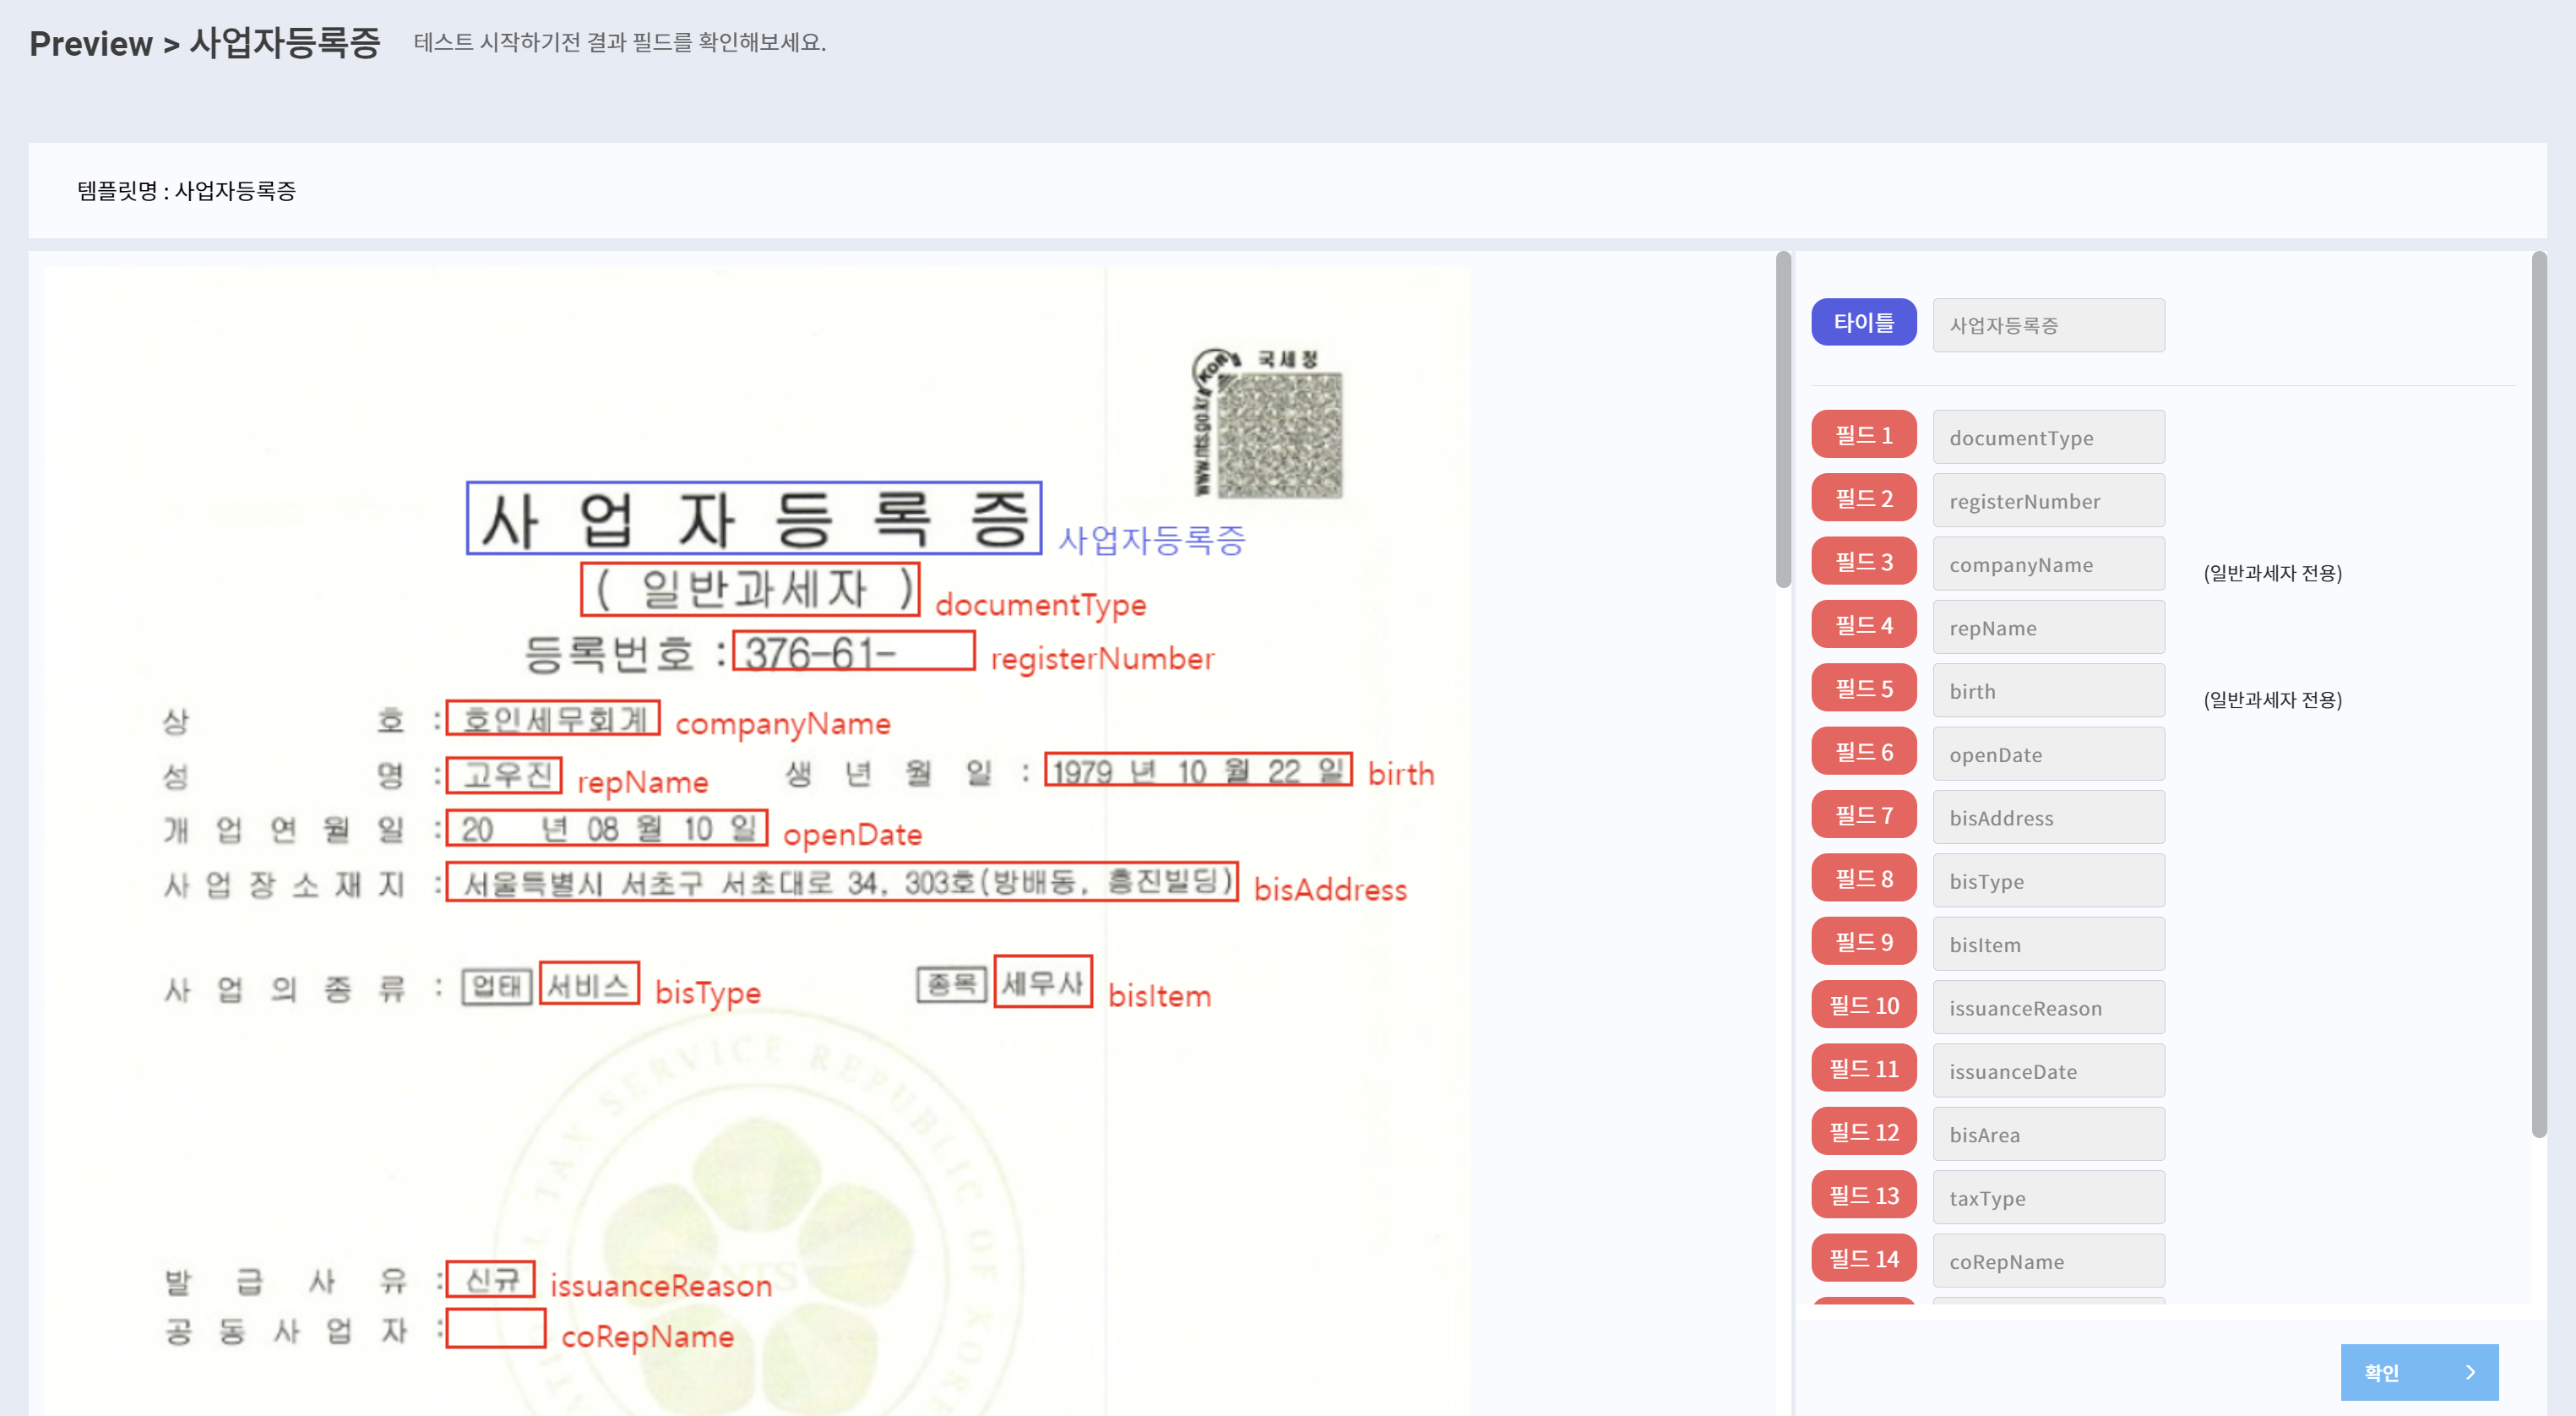
Task: Click the coRepName input field
Action: pos(2048,1261)
